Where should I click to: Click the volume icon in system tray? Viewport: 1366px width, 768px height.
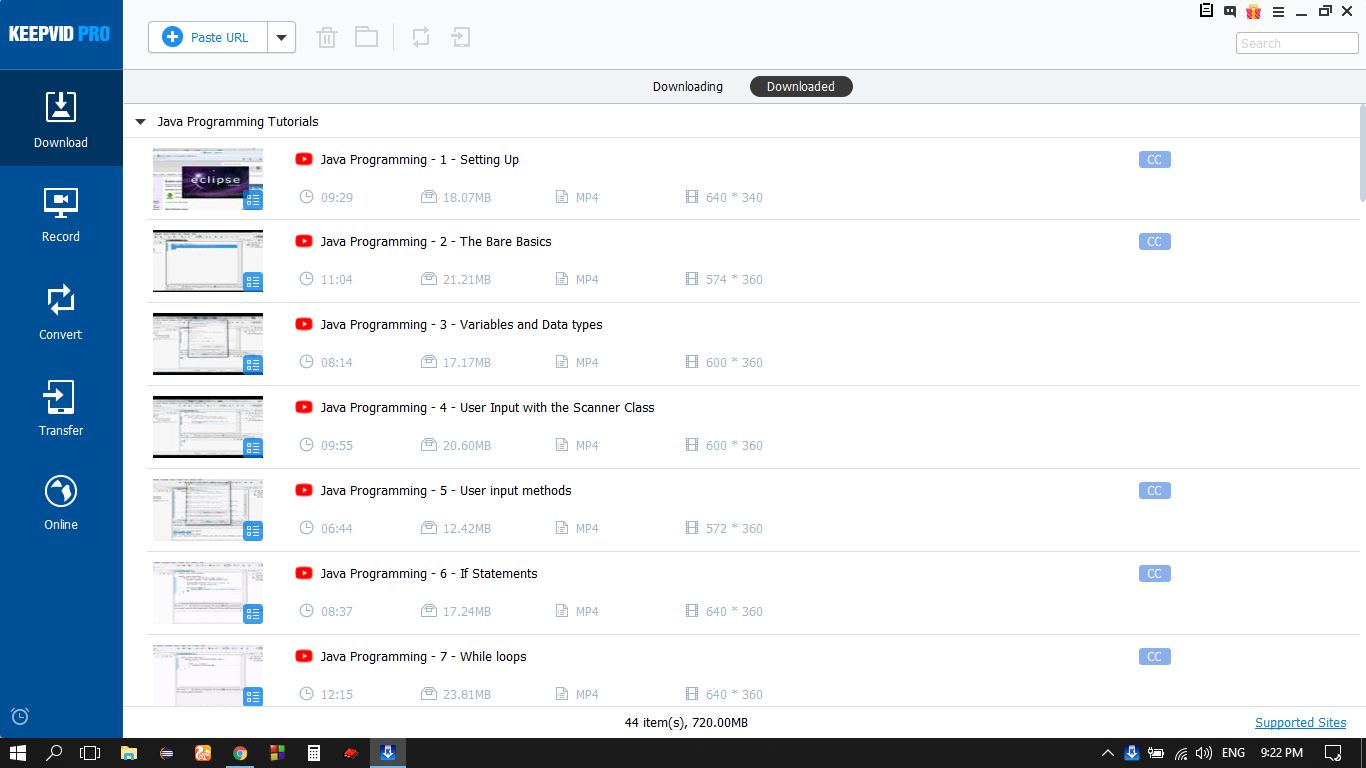(x=1204, y=753)
